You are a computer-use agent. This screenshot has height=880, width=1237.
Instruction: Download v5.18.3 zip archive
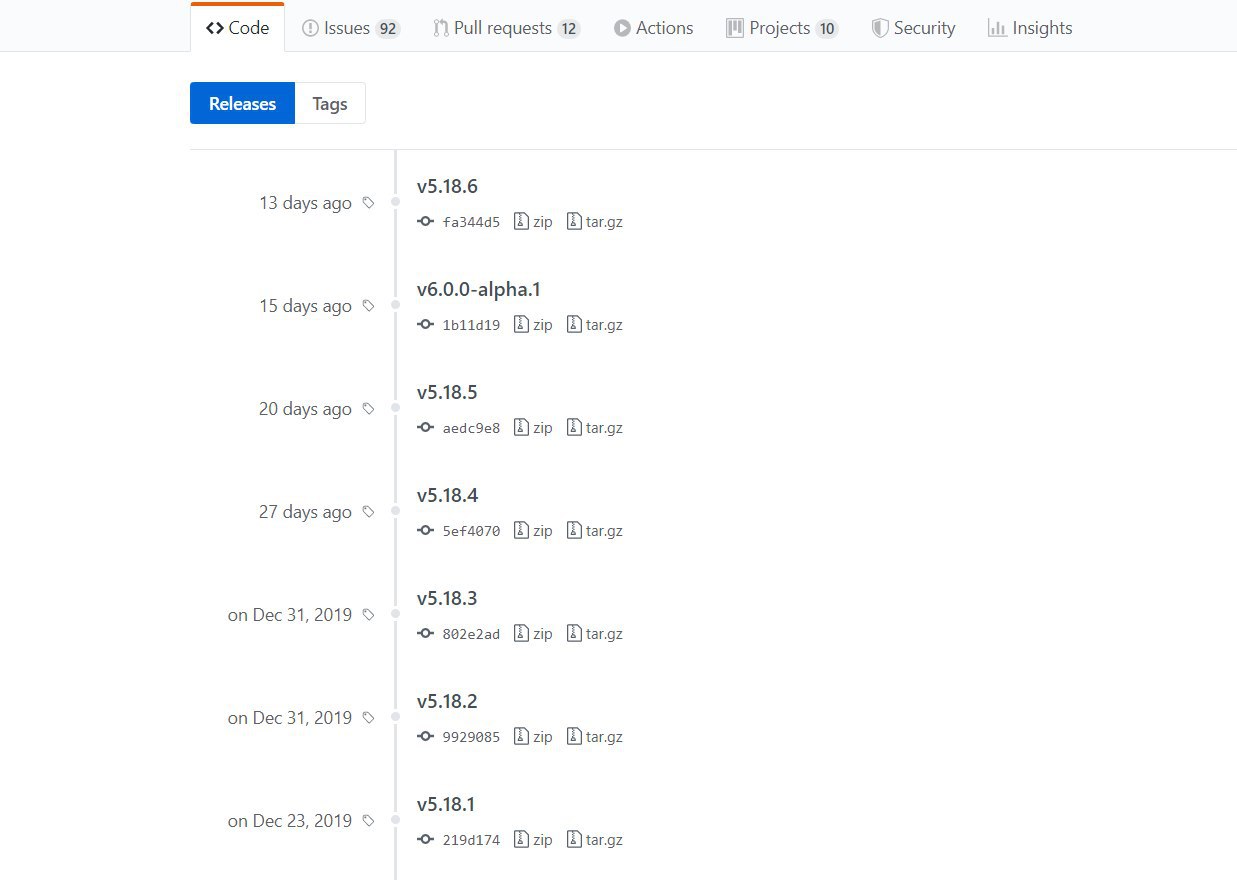pyautogui.click(x=533, y=634)
